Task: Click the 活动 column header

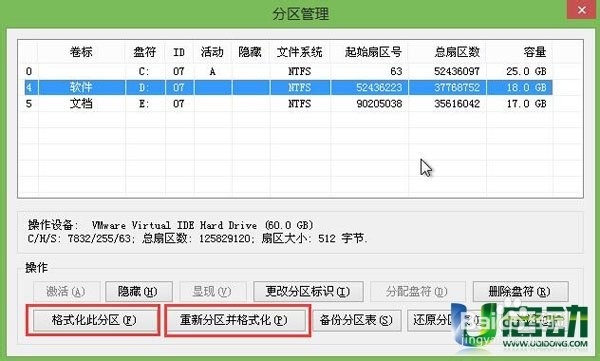Action: click(212, 52)
